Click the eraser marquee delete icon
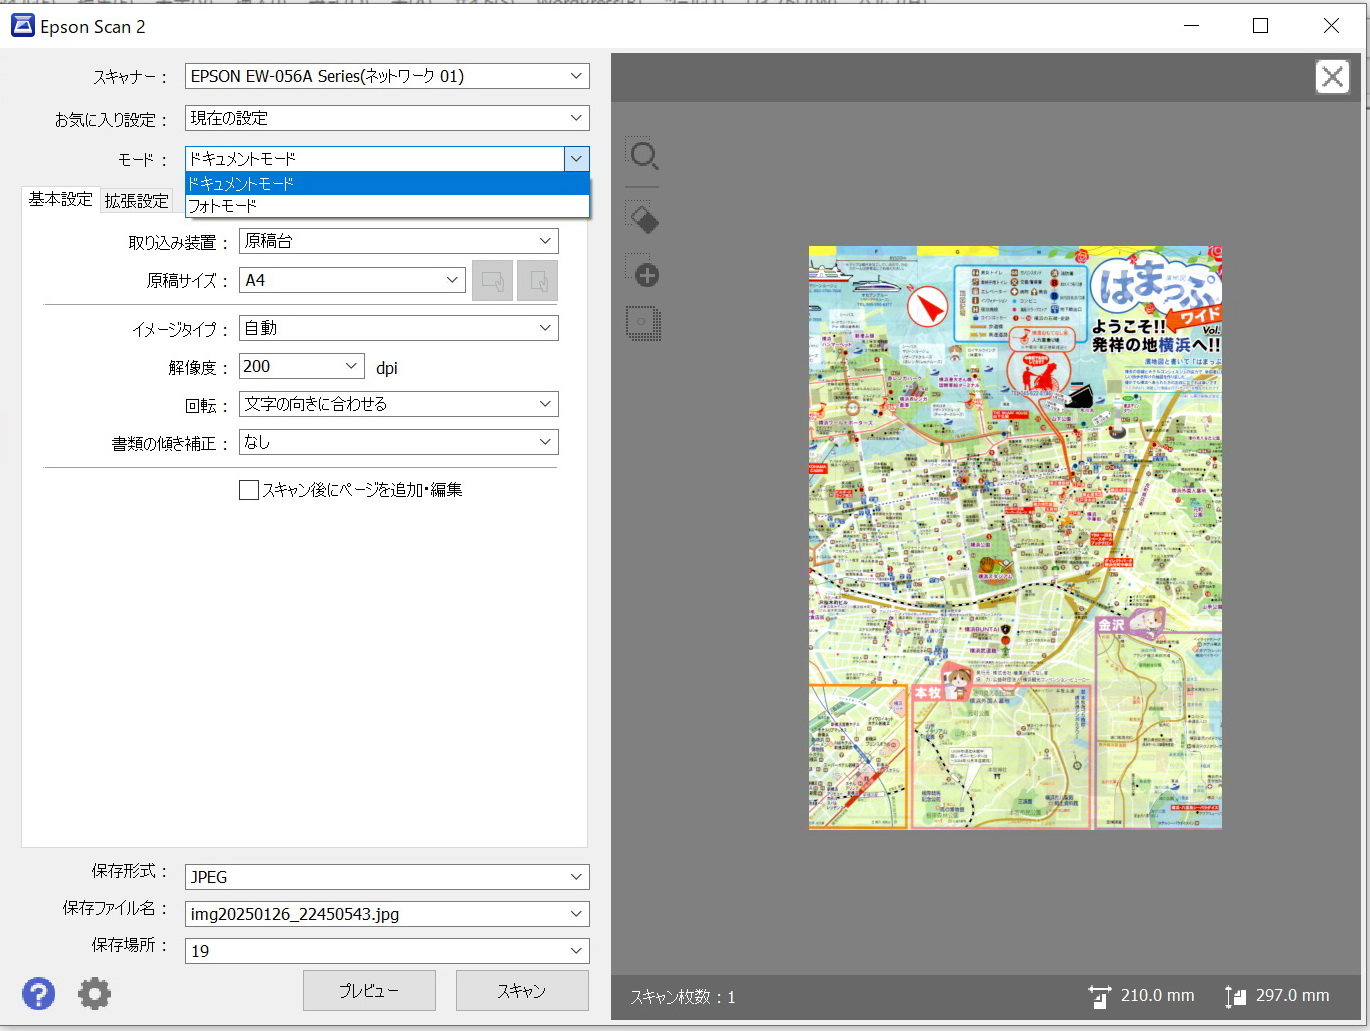Image resolution: width=1370 pixels, height=1031 pixels. pos(643,218)
